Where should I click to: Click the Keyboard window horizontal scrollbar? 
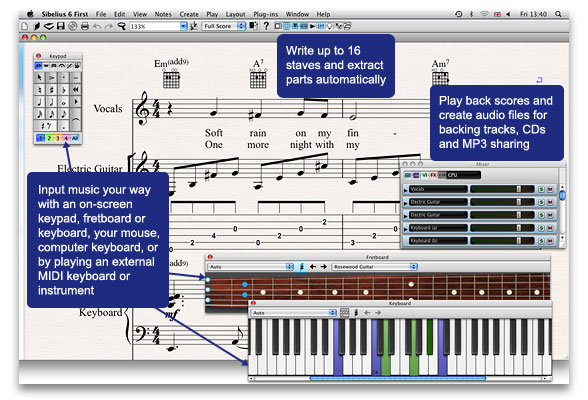click(x=398, y=379)
